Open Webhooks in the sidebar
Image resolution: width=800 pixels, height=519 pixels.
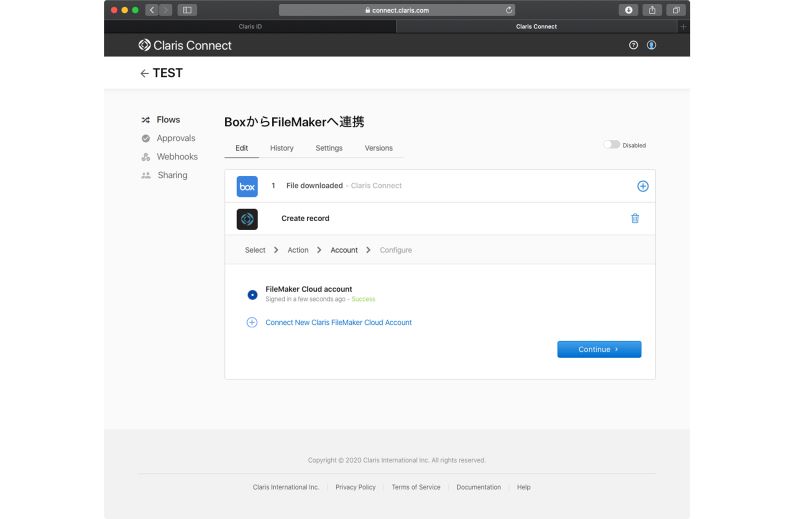tap(177, 157)
